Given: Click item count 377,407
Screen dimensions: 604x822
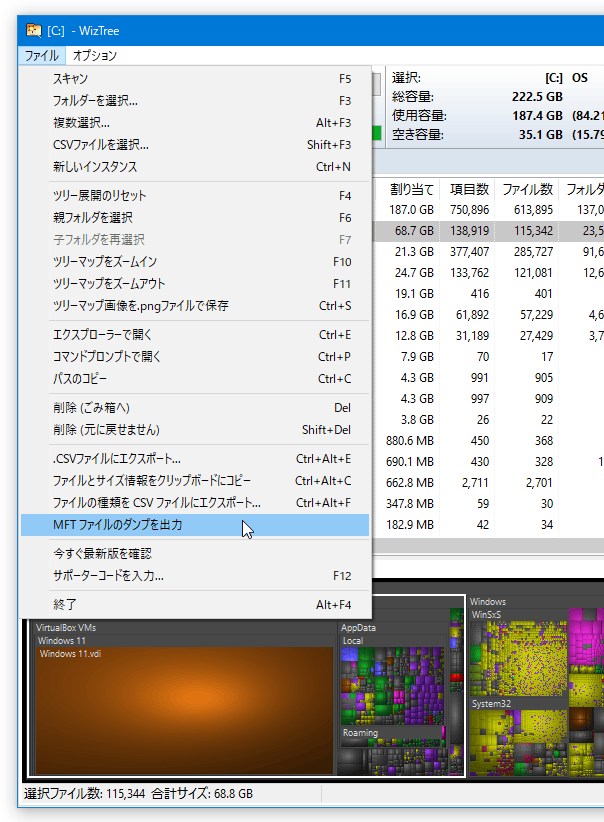Looking at the screenshot, I should pyautogui.click(x=469, y=252).
